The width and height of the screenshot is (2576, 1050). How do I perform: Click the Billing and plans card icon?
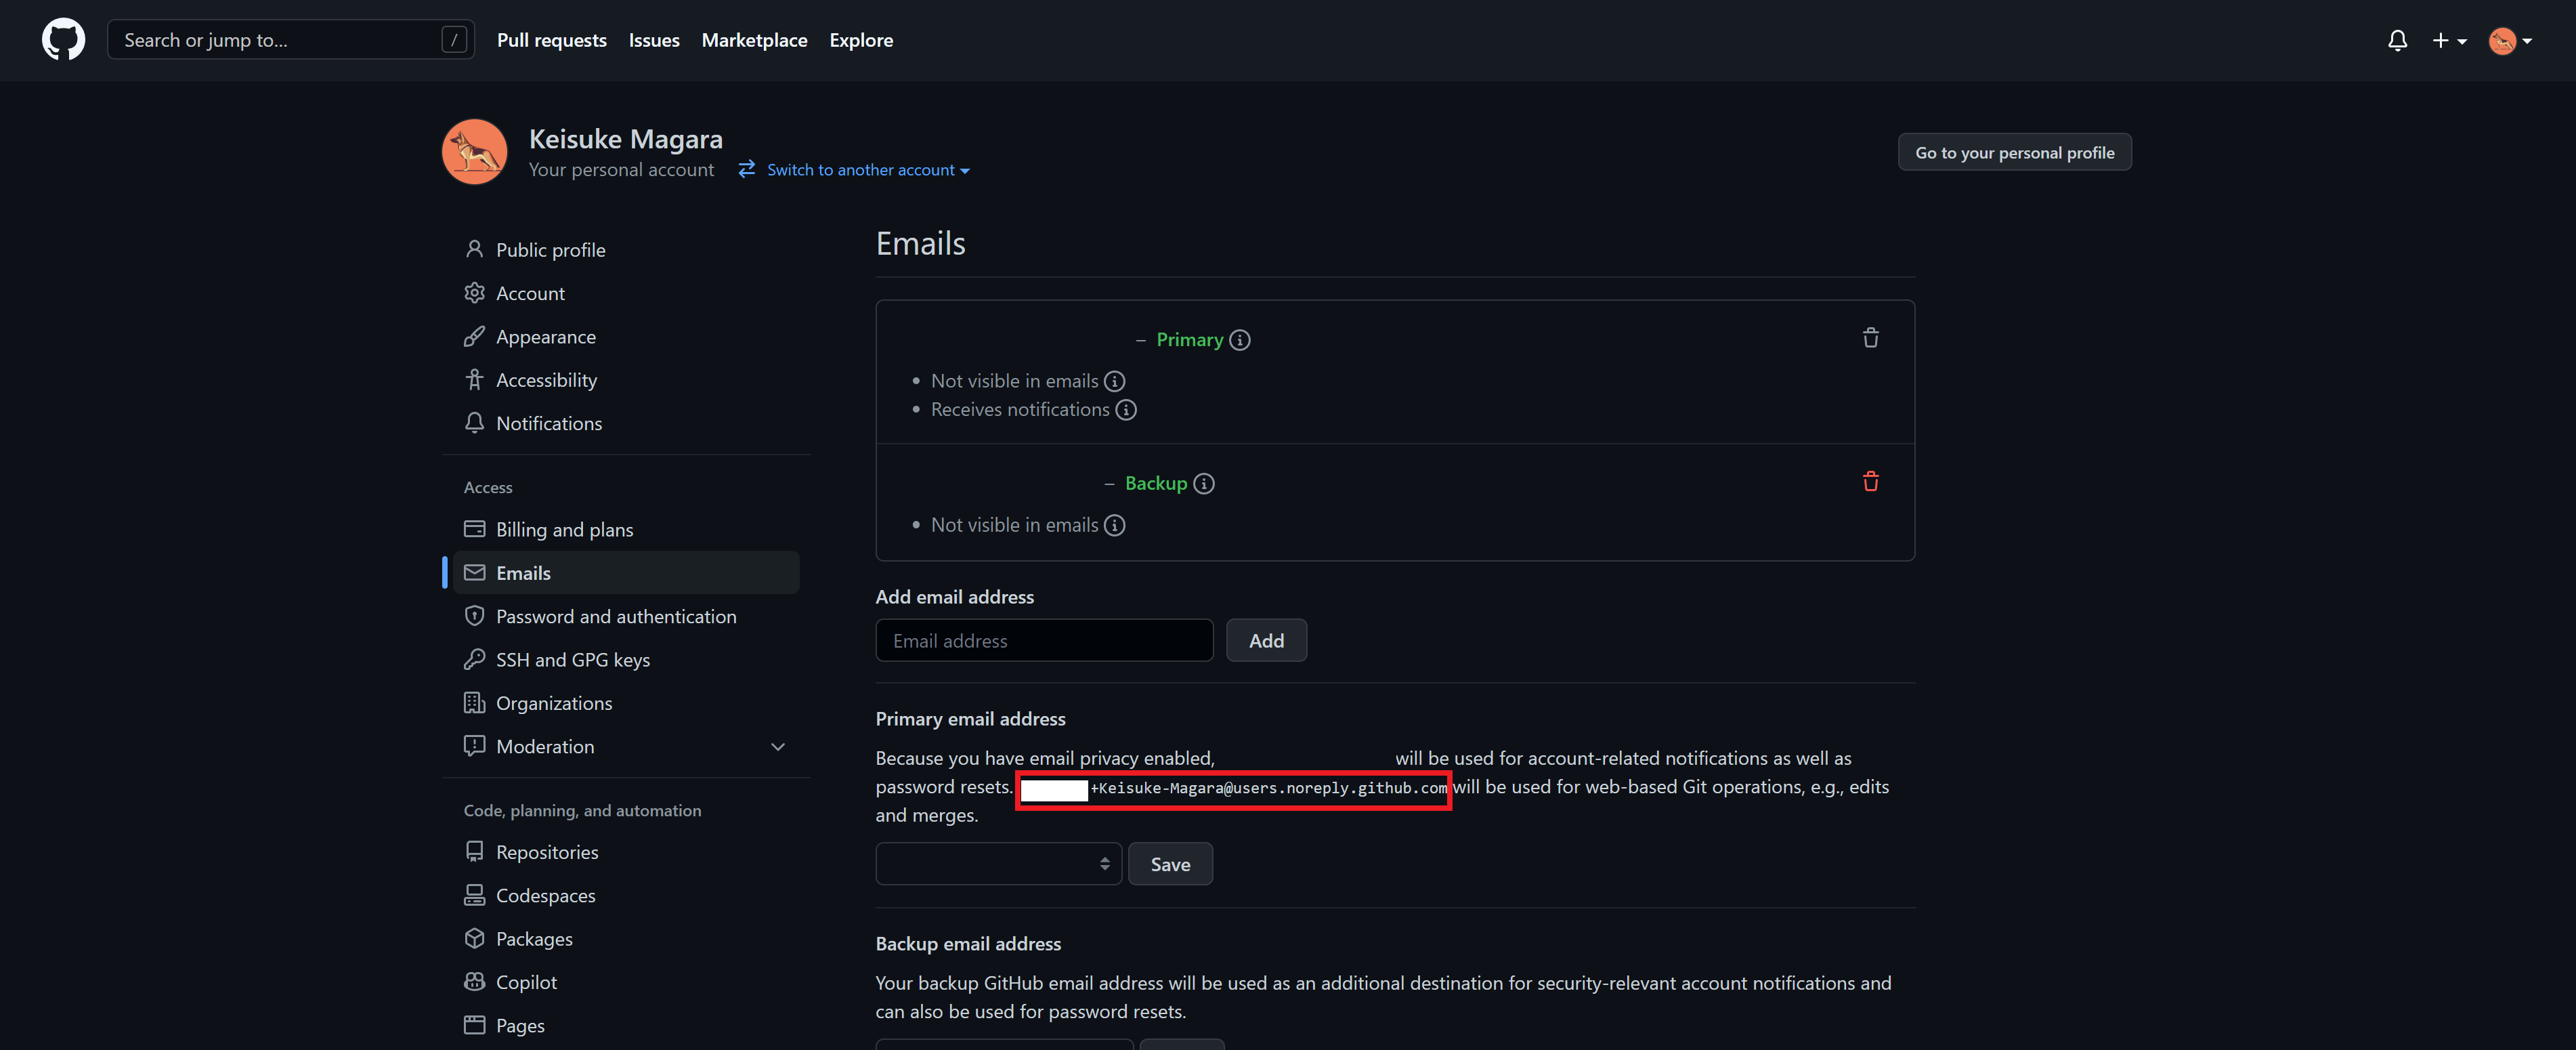(475, 529)
